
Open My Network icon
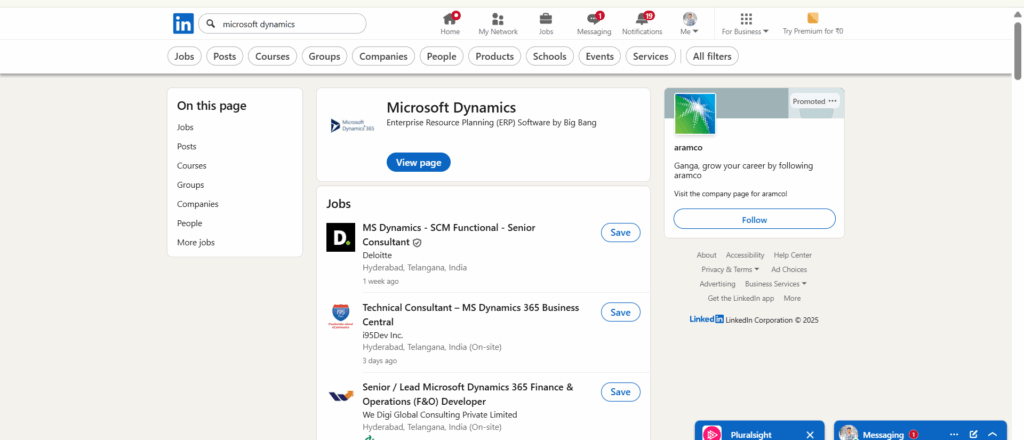click(498, 19)
